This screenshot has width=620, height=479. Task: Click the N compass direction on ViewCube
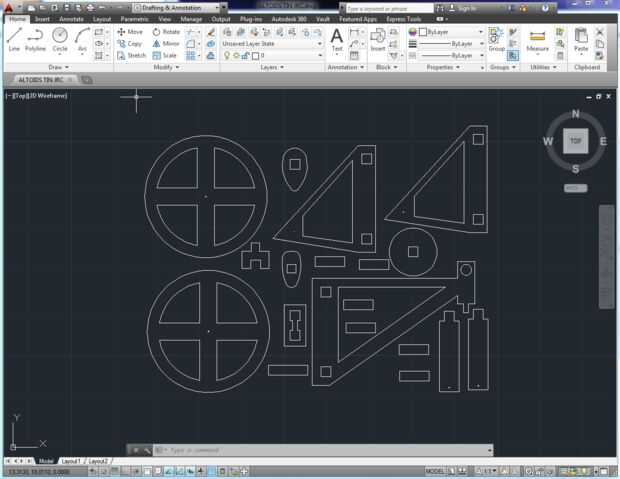pyautogui.click(x=576, y=114)
